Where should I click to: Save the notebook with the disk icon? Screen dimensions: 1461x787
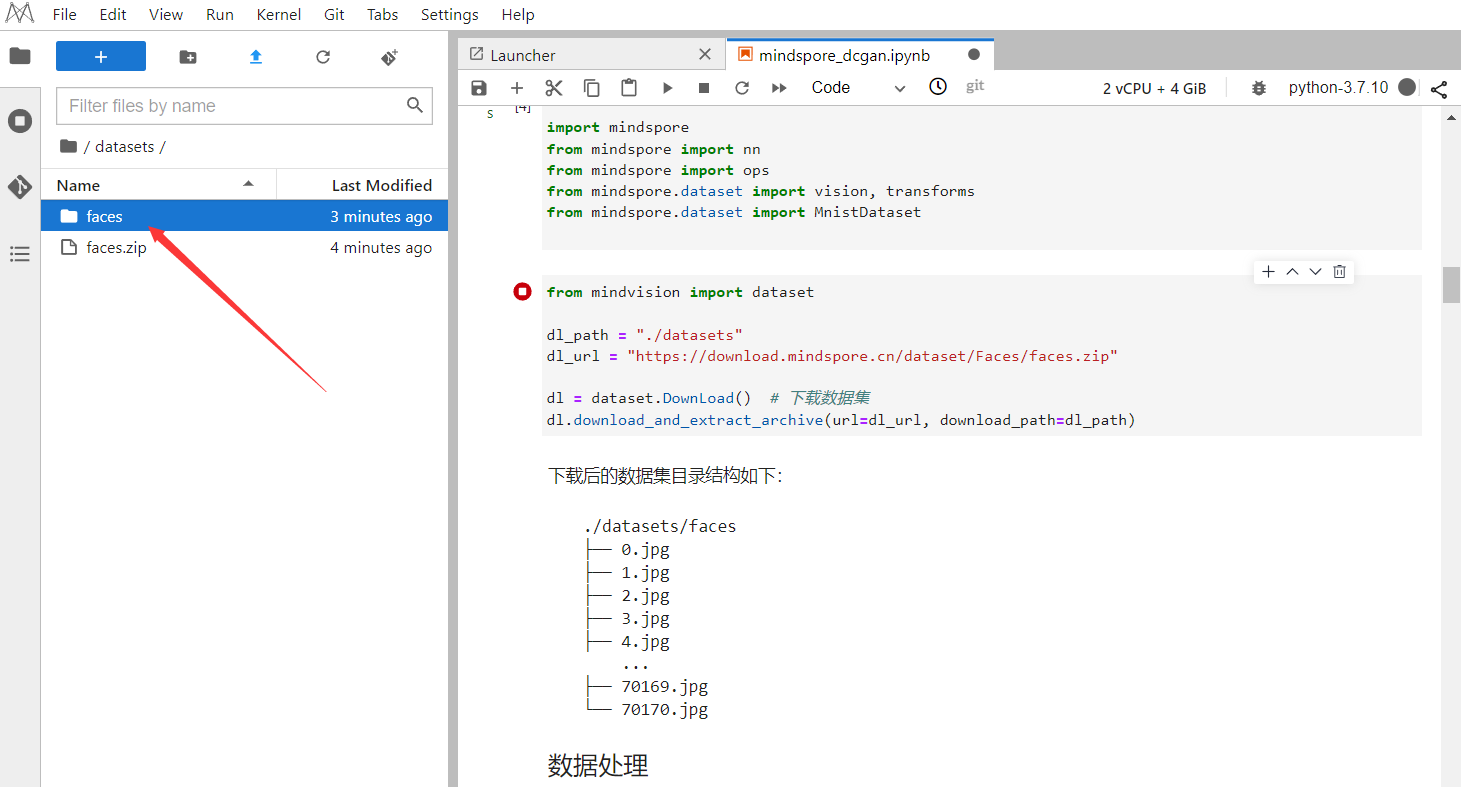click(x=479, y=88)
